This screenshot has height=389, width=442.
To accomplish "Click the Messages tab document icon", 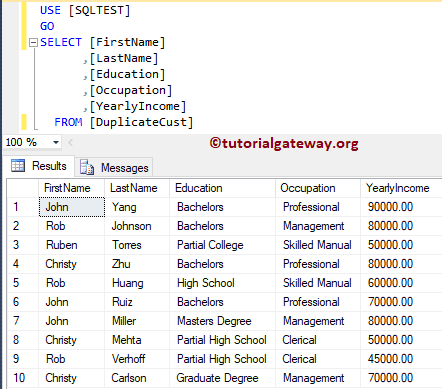I will tap(87, 167).
